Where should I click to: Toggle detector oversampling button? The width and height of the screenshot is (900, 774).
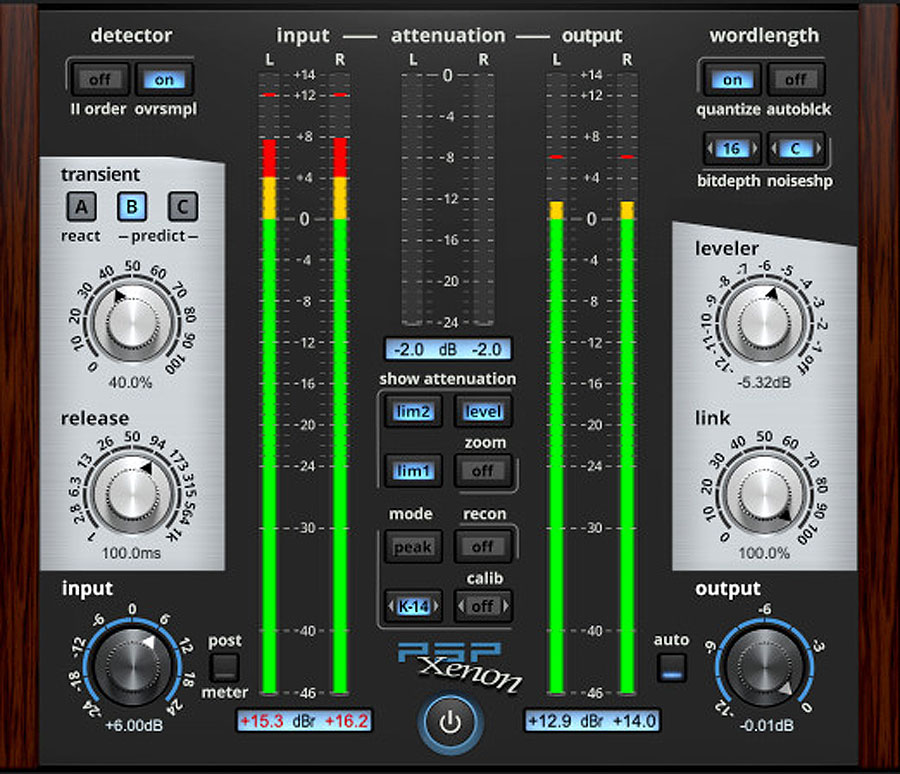(162, 79)
